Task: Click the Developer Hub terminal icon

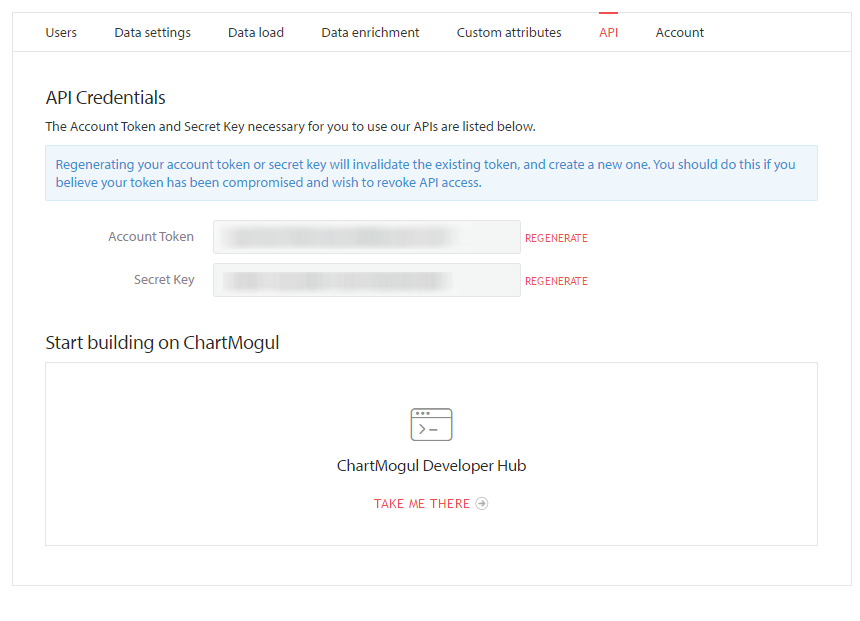Action: (x=432, y=424)
